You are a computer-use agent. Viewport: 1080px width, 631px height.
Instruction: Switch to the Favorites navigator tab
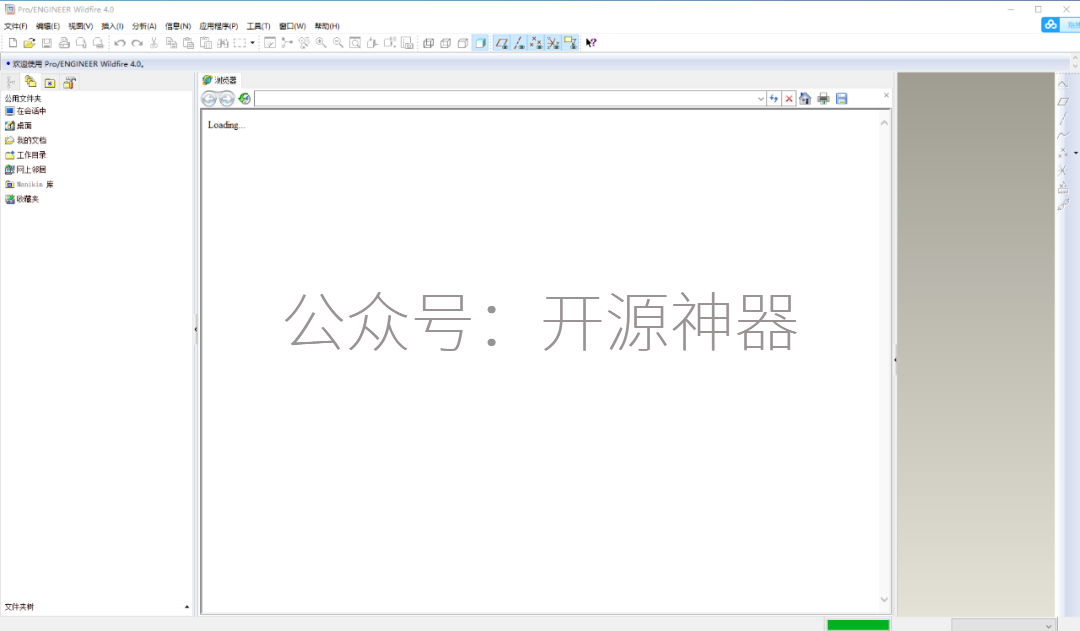point(50,83)
